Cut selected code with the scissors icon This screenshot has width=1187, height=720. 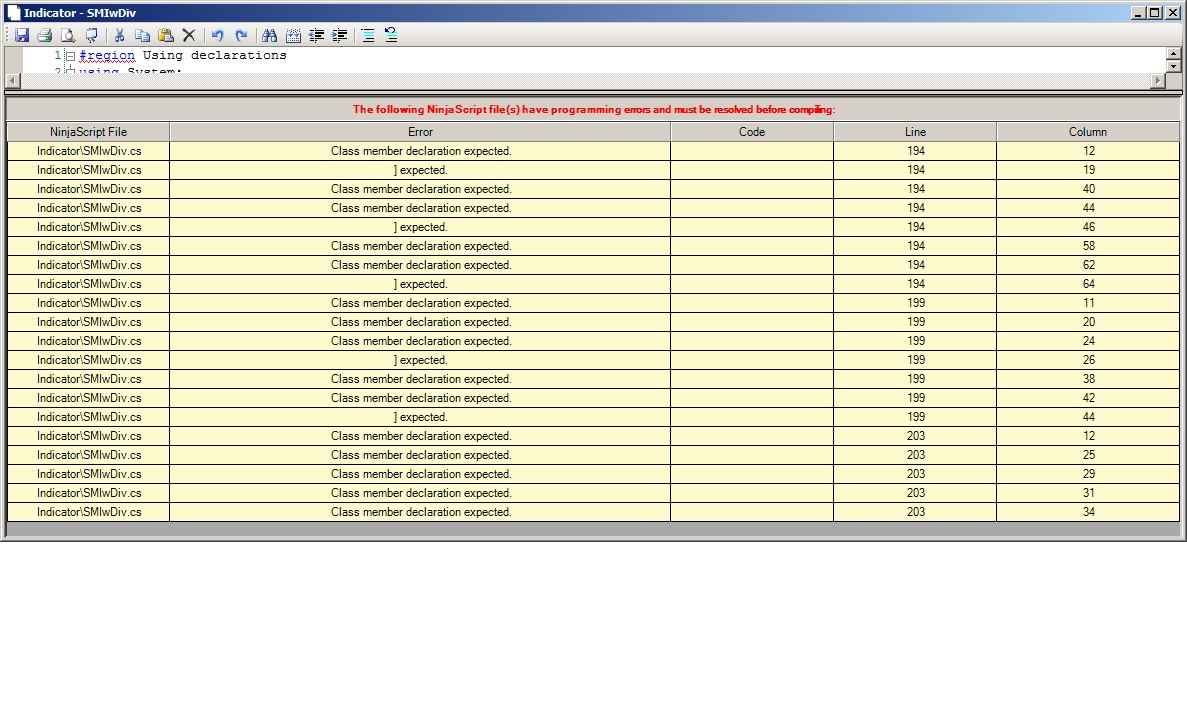pyautogui.click(x=119, y=35)
